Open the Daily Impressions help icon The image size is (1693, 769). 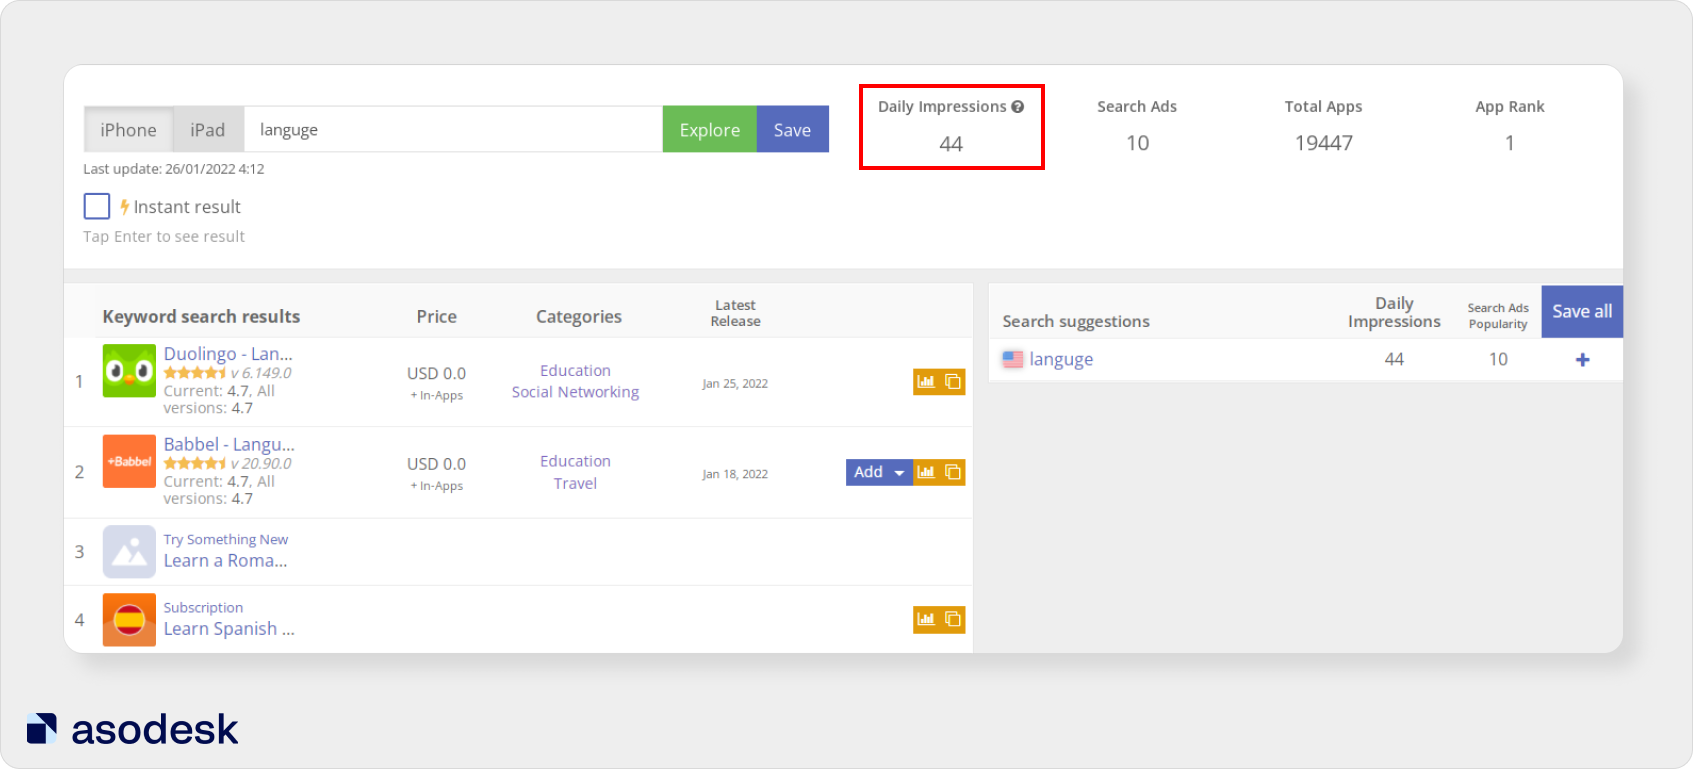coord(1017,107)
